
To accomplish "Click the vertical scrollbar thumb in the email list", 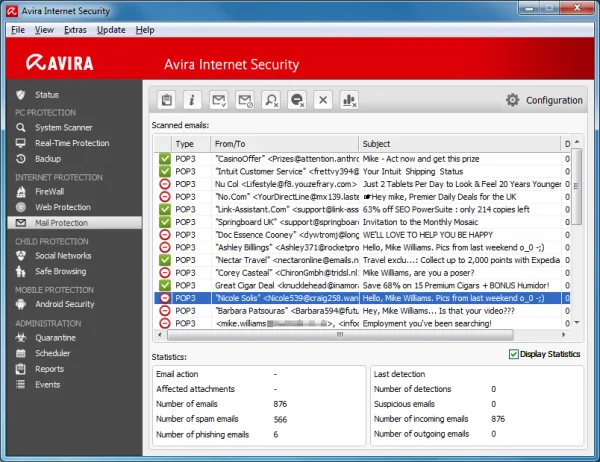I will click(577, 186).
